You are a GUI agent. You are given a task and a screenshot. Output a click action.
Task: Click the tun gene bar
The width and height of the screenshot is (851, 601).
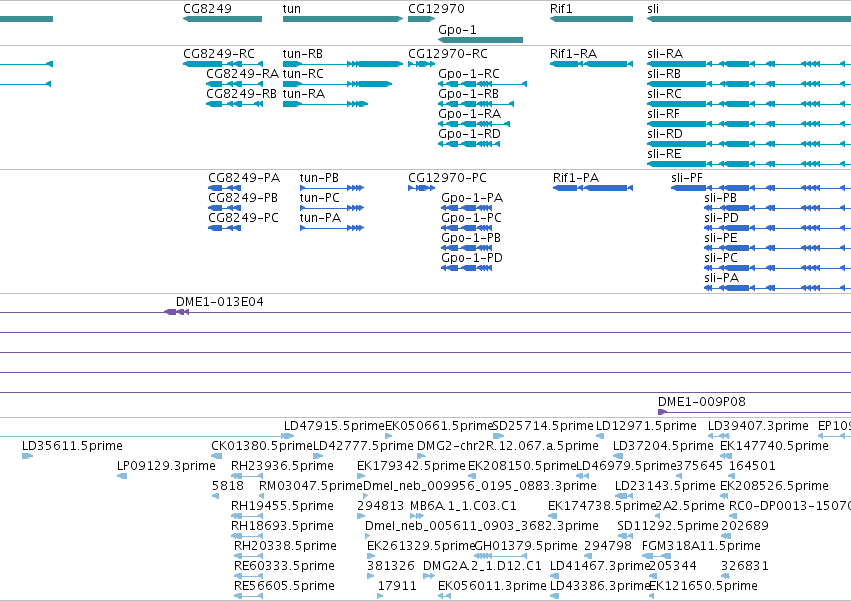pos(342,19)
